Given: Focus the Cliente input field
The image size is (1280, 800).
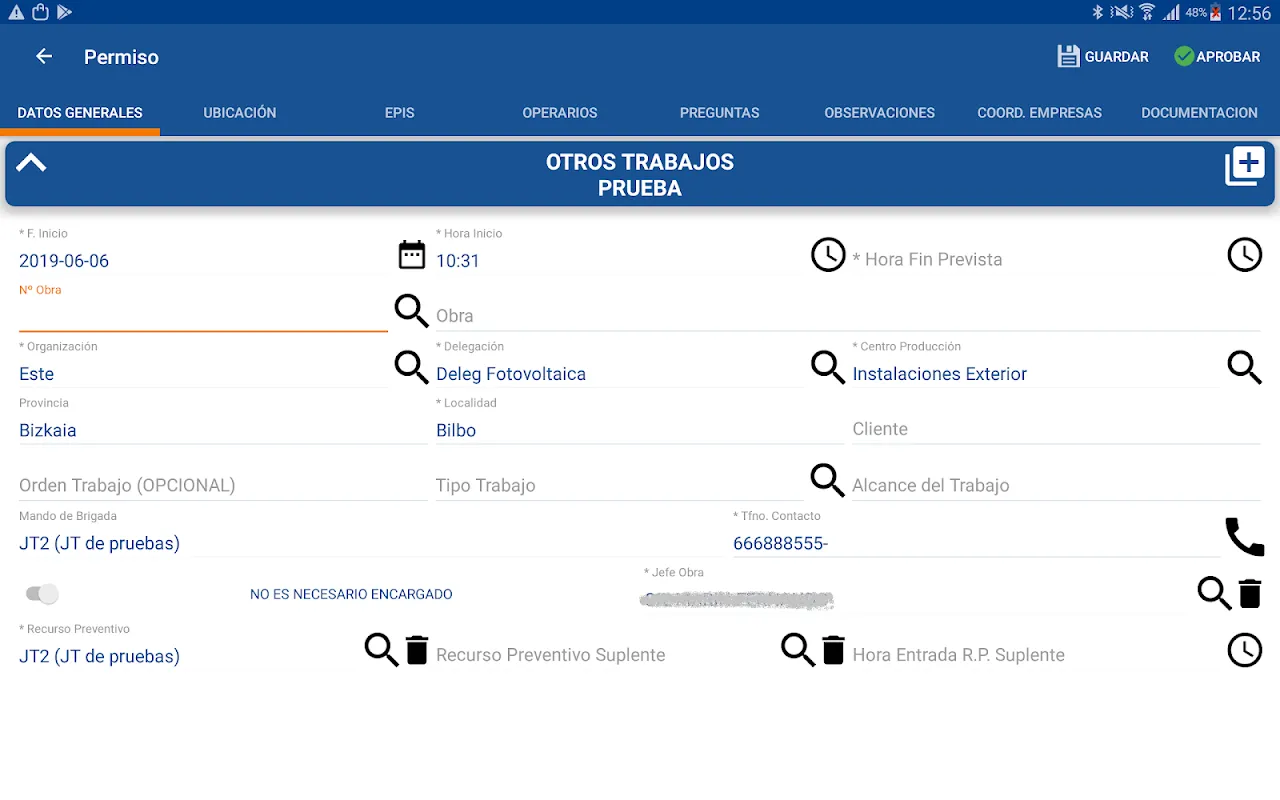Looking at the screenshot, I should (x=1055, y=429).
